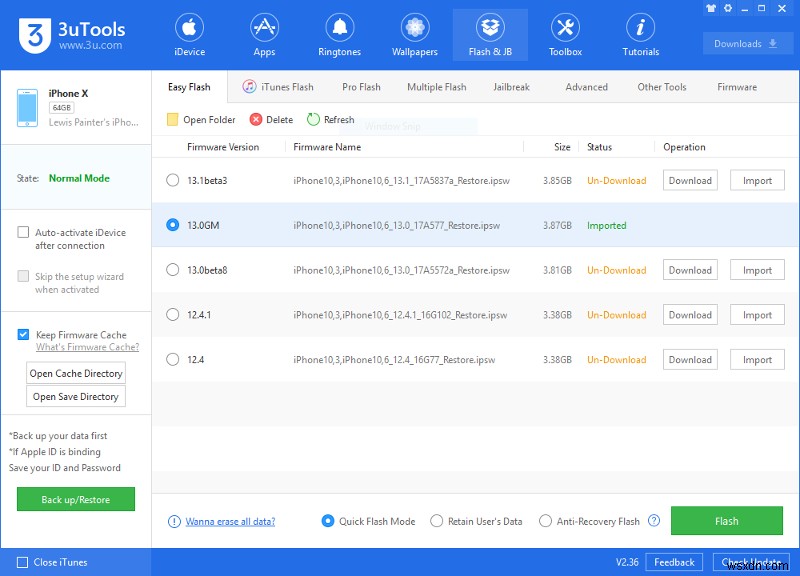Import firmware for 12.4 row
The height and width of the screenshot is (576, 800).
(757, 360)
